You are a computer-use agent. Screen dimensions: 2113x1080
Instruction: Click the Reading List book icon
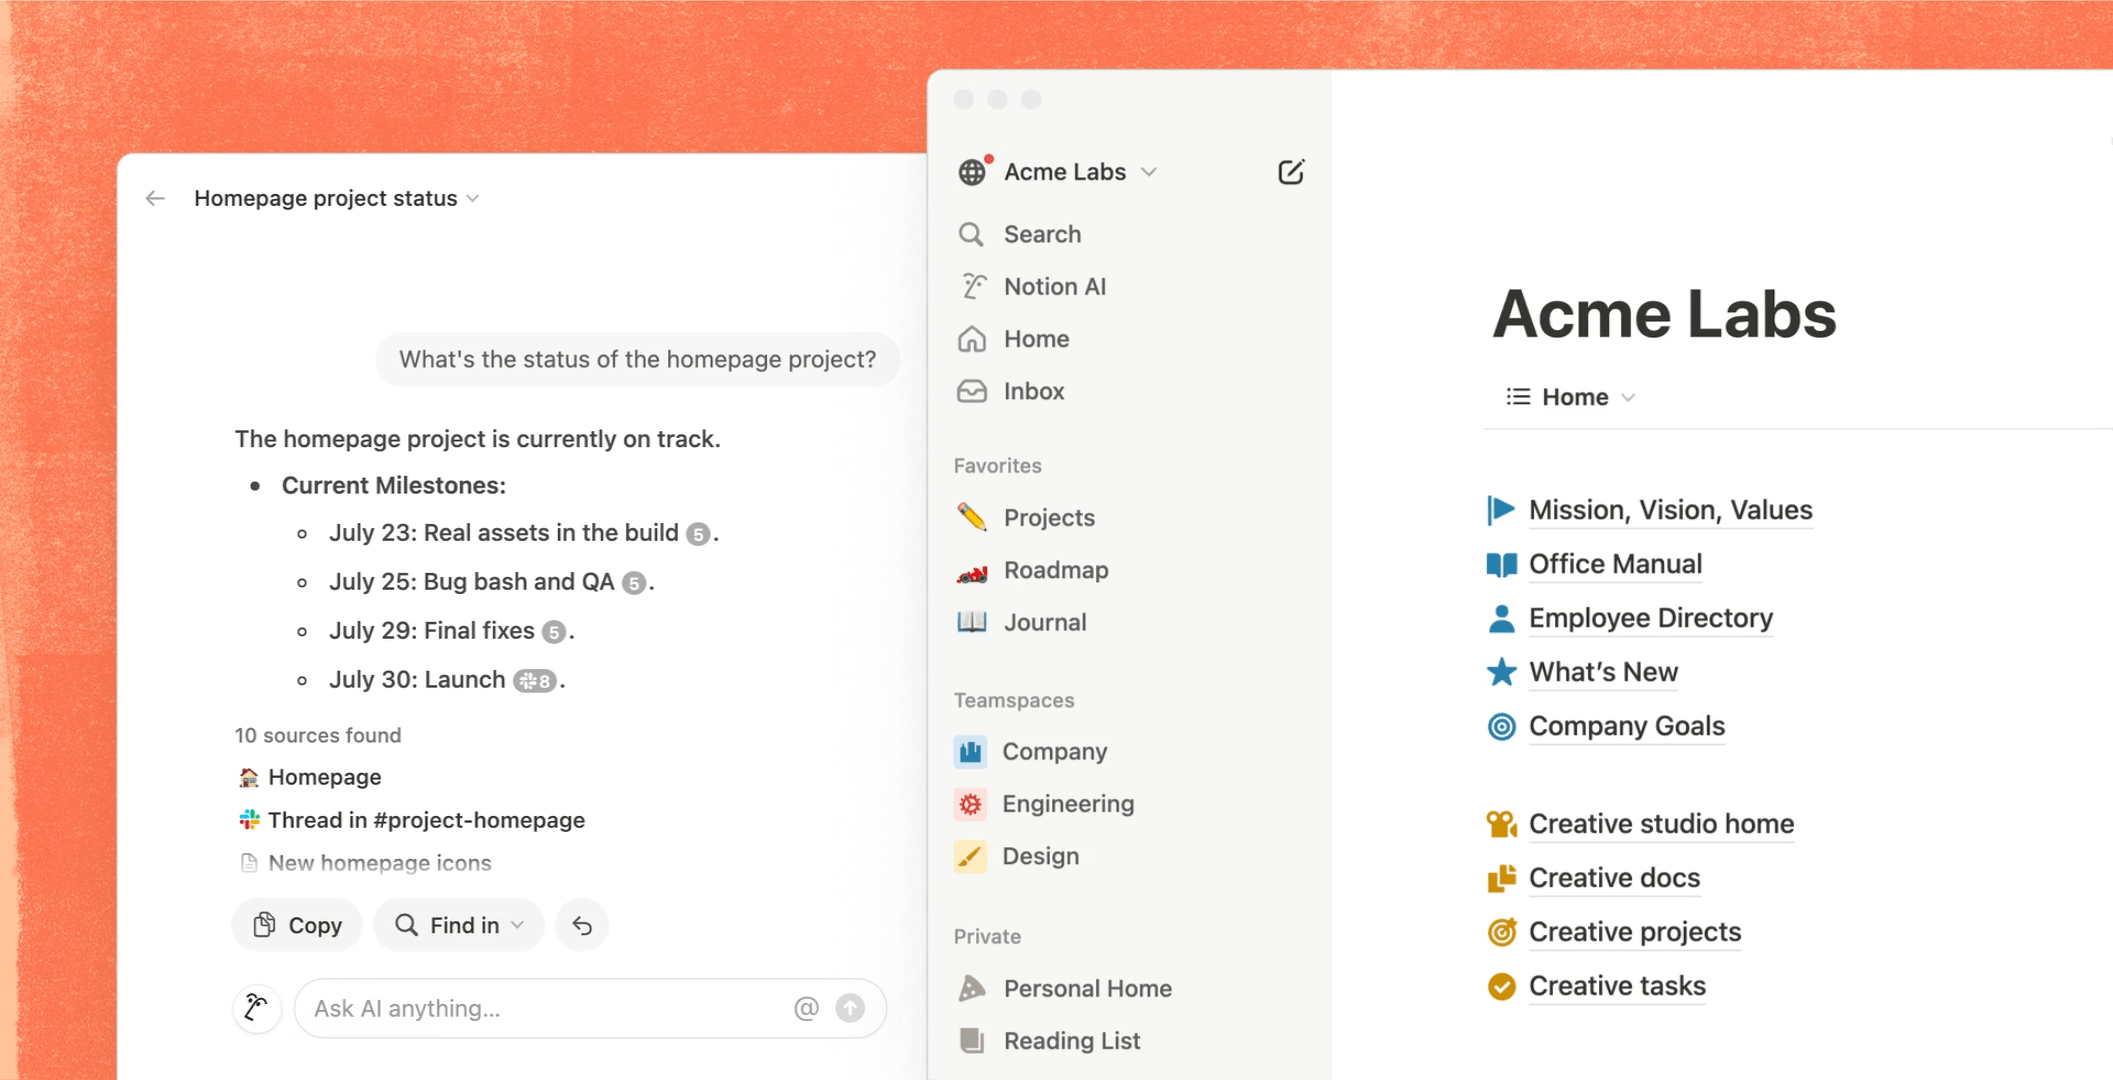tap(972, 1041)
